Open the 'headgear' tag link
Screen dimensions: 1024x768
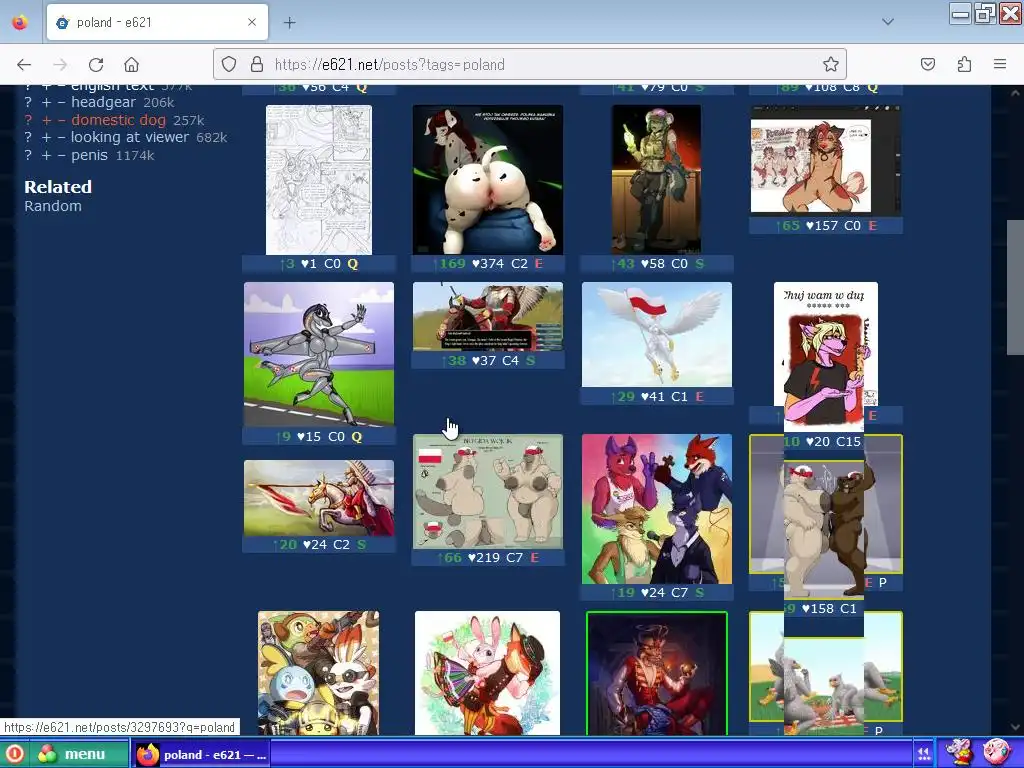click(103, 103)
